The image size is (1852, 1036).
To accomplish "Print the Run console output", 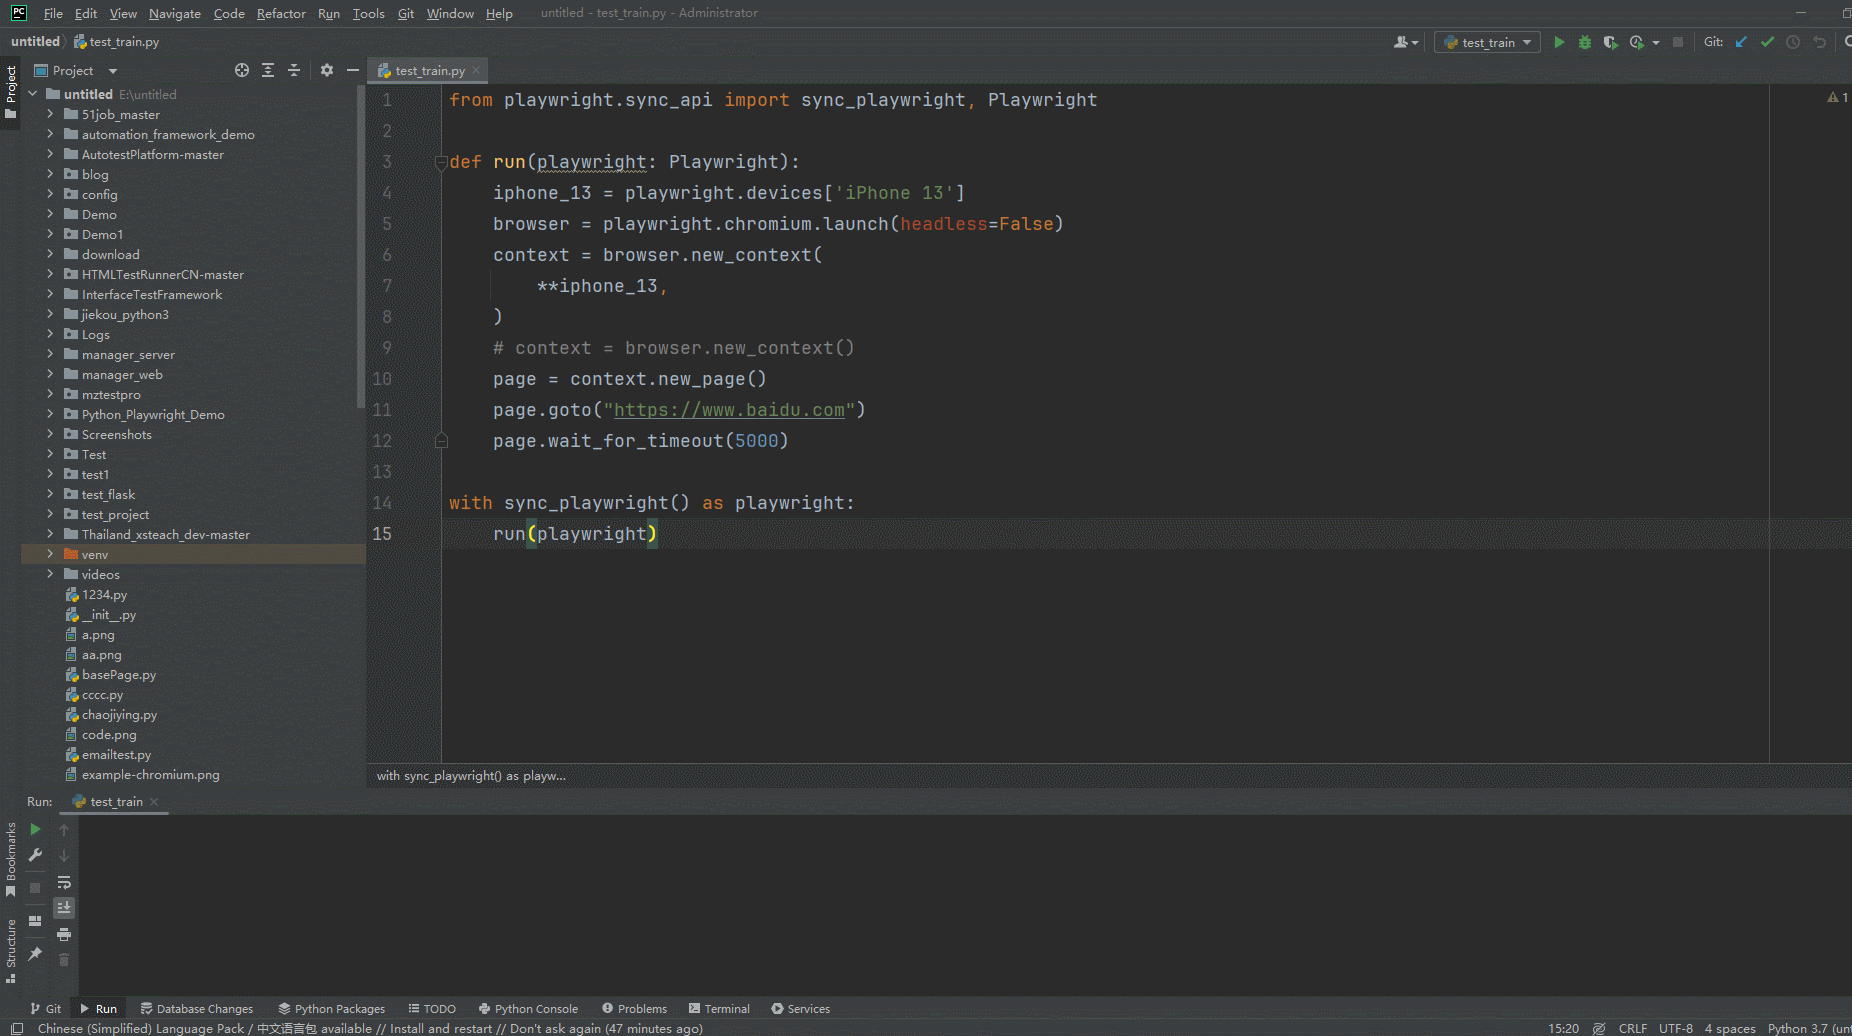I will tap(64, 934).
